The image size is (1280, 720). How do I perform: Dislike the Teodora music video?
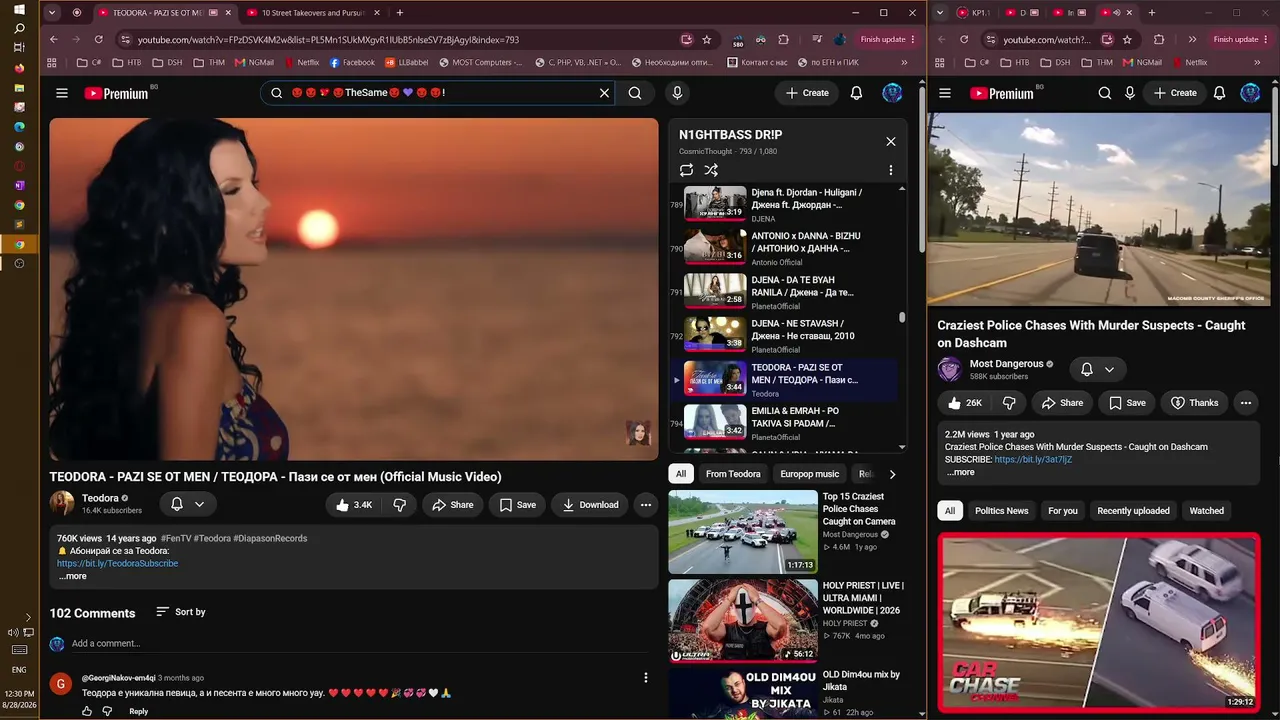tap(399, 505)
